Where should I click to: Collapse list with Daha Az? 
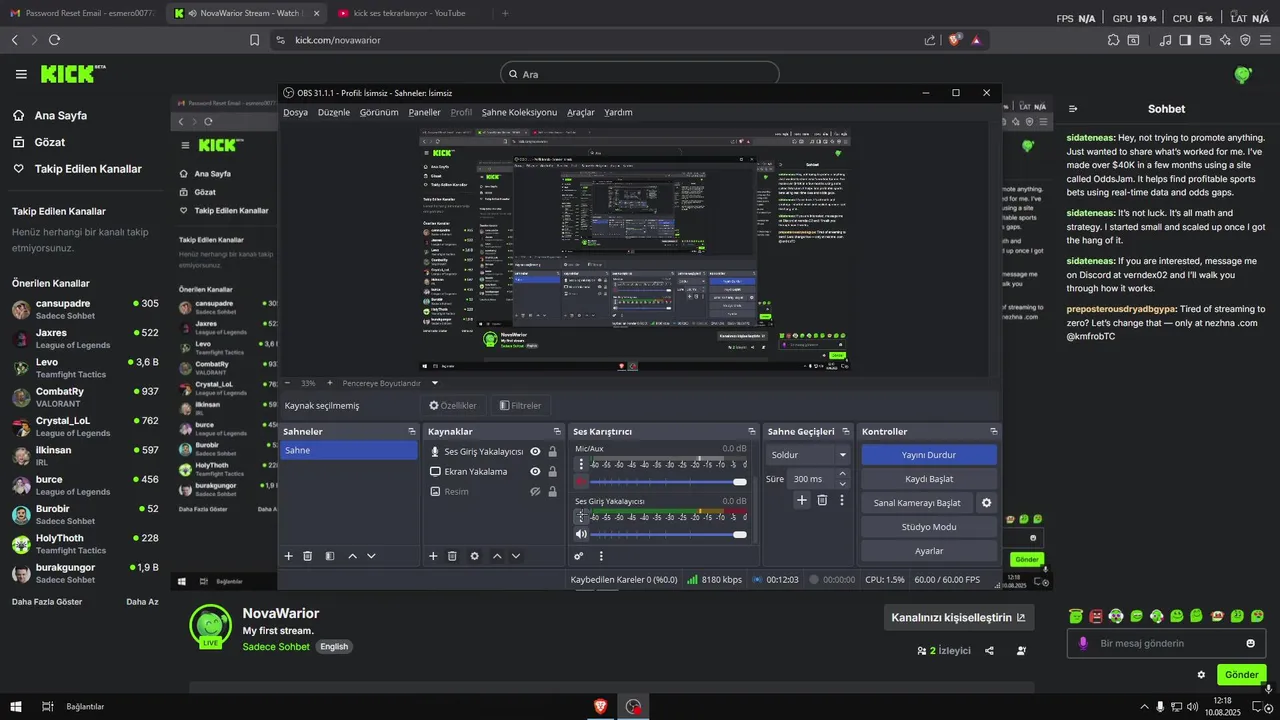coord(142,602)
